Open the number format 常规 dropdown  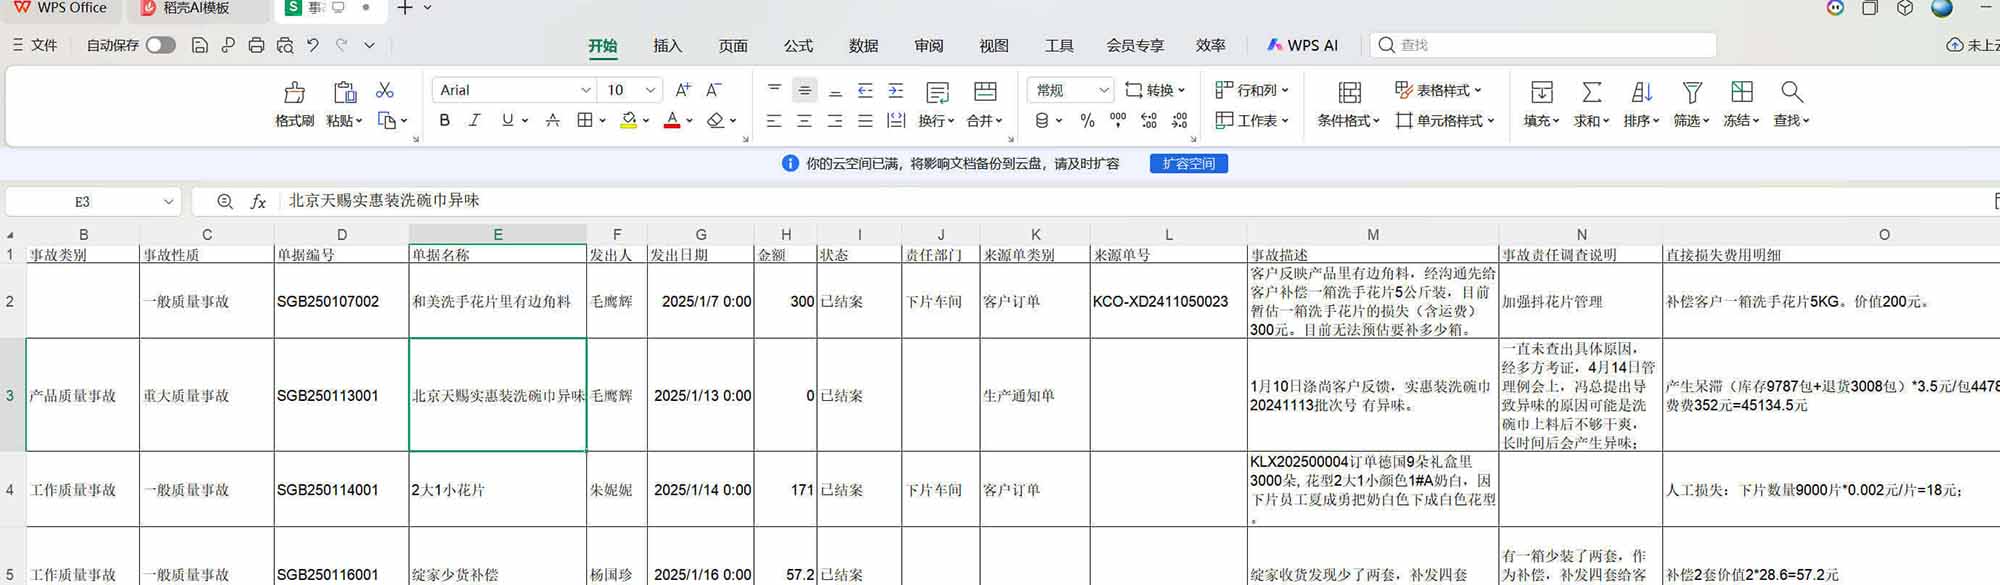pos(1104,90)
